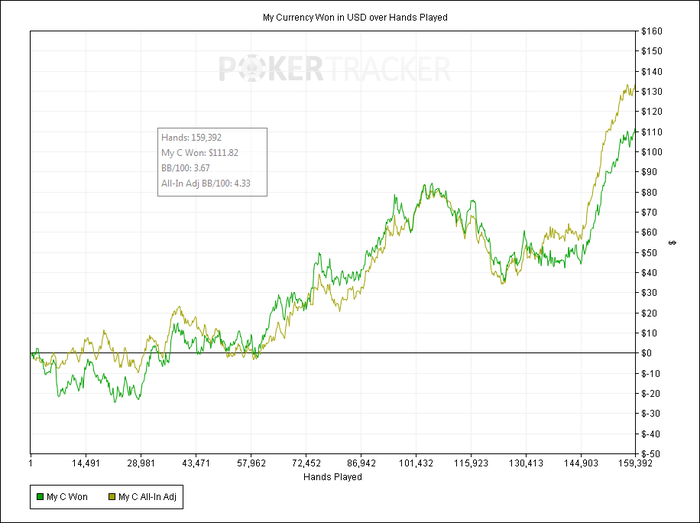Click the y-axis label $110
700x523 pixels.
(x=651, y=132)
